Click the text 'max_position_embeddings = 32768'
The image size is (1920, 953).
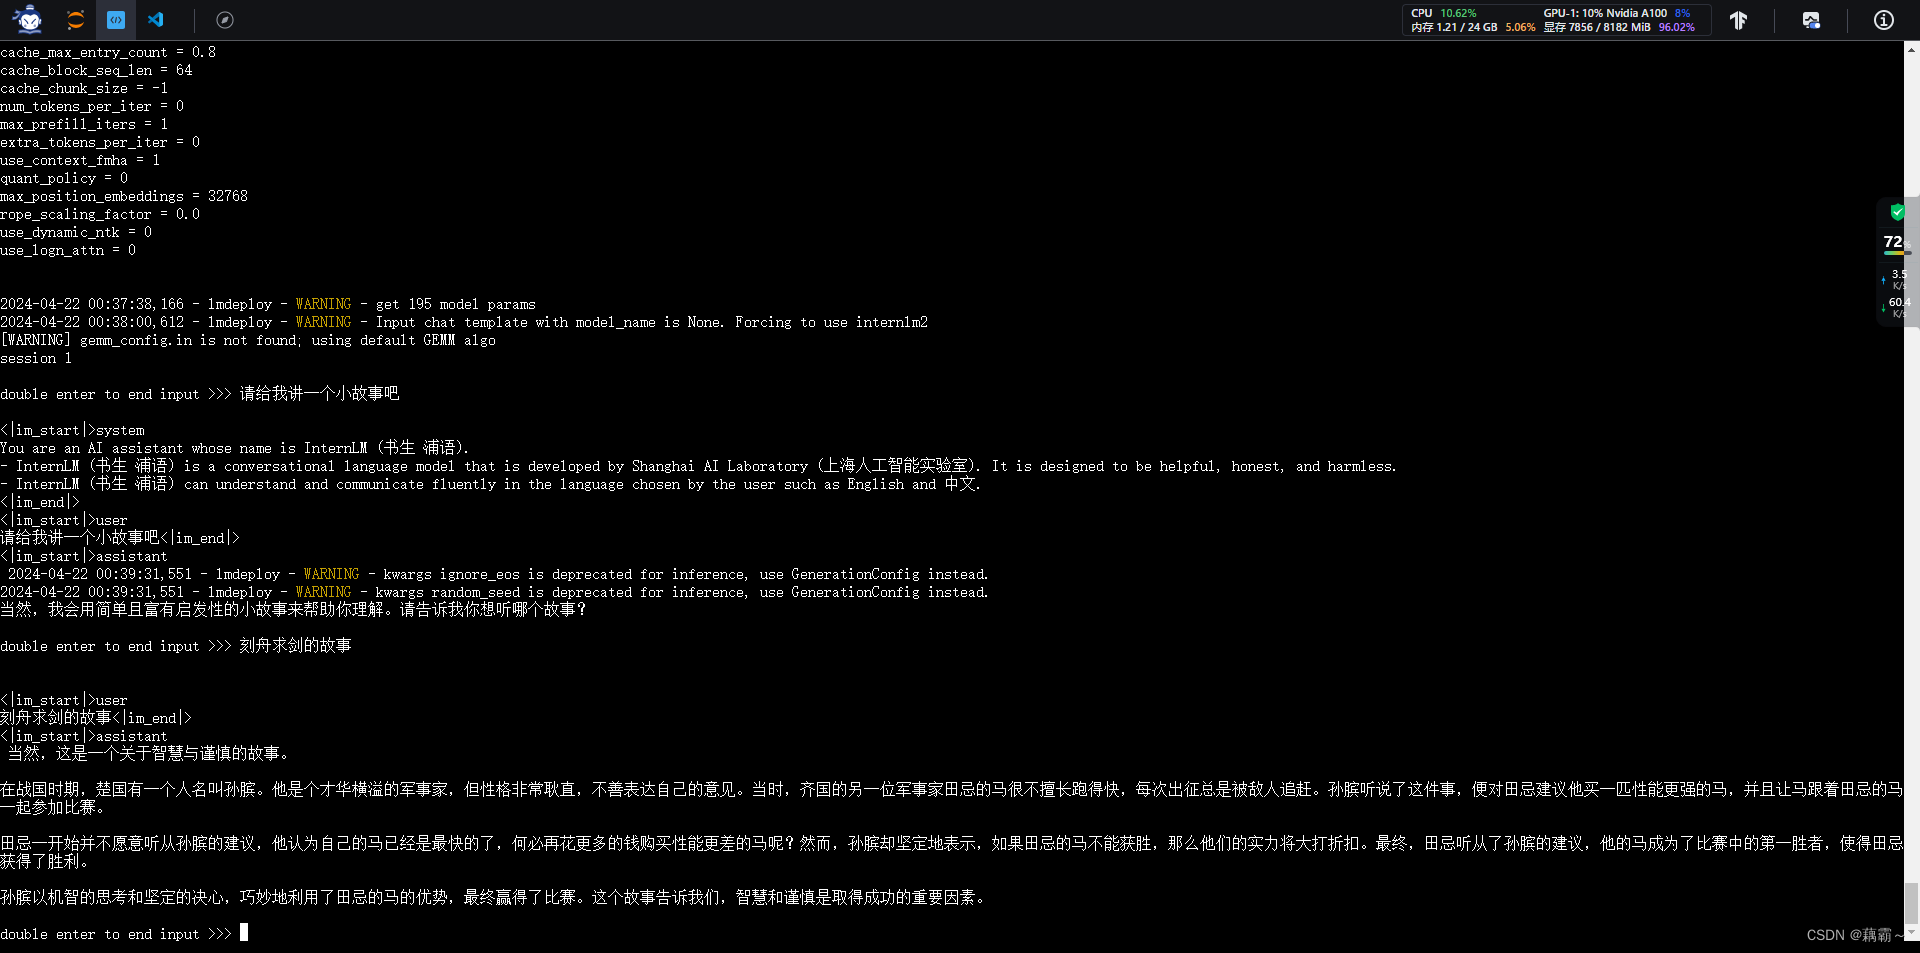(x=124, y=196)
